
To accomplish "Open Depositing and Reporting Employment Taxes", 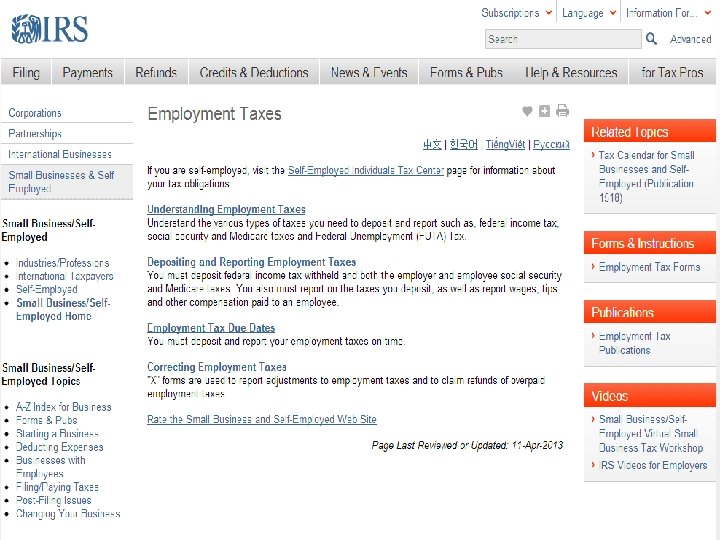I will (251, 262).
